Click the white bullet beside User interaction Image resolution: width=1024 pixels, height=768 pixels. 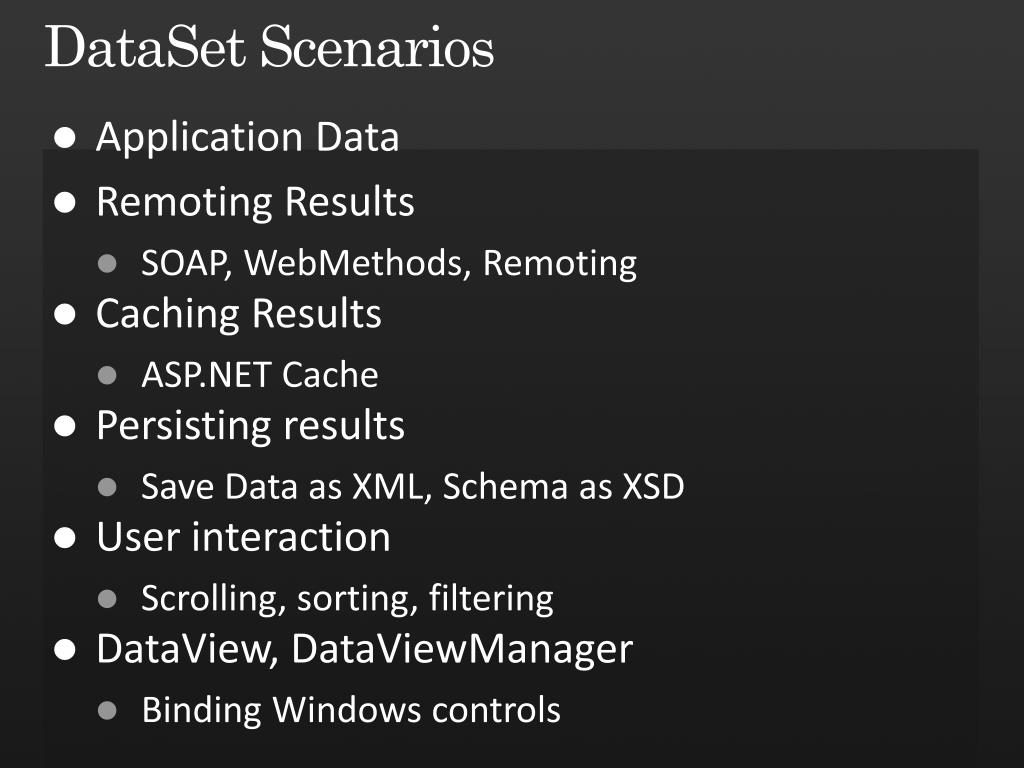pos(65,538)
